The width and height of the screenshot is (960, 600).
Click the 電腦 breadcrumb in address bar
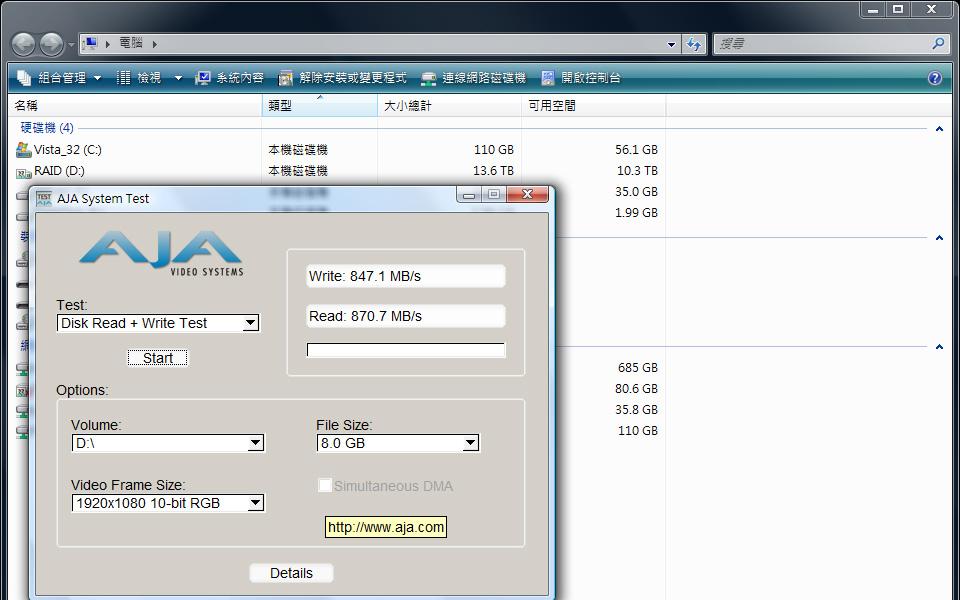(131, 43)
